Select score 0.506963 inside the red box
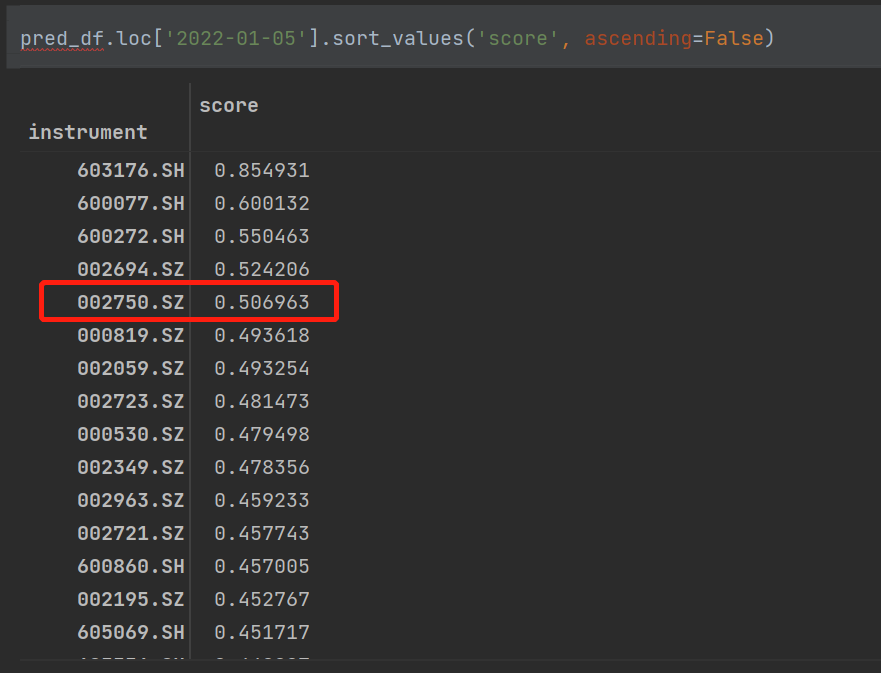Image resolution: width=881 pixels, height=673 pixels. [x=262, y=301]
